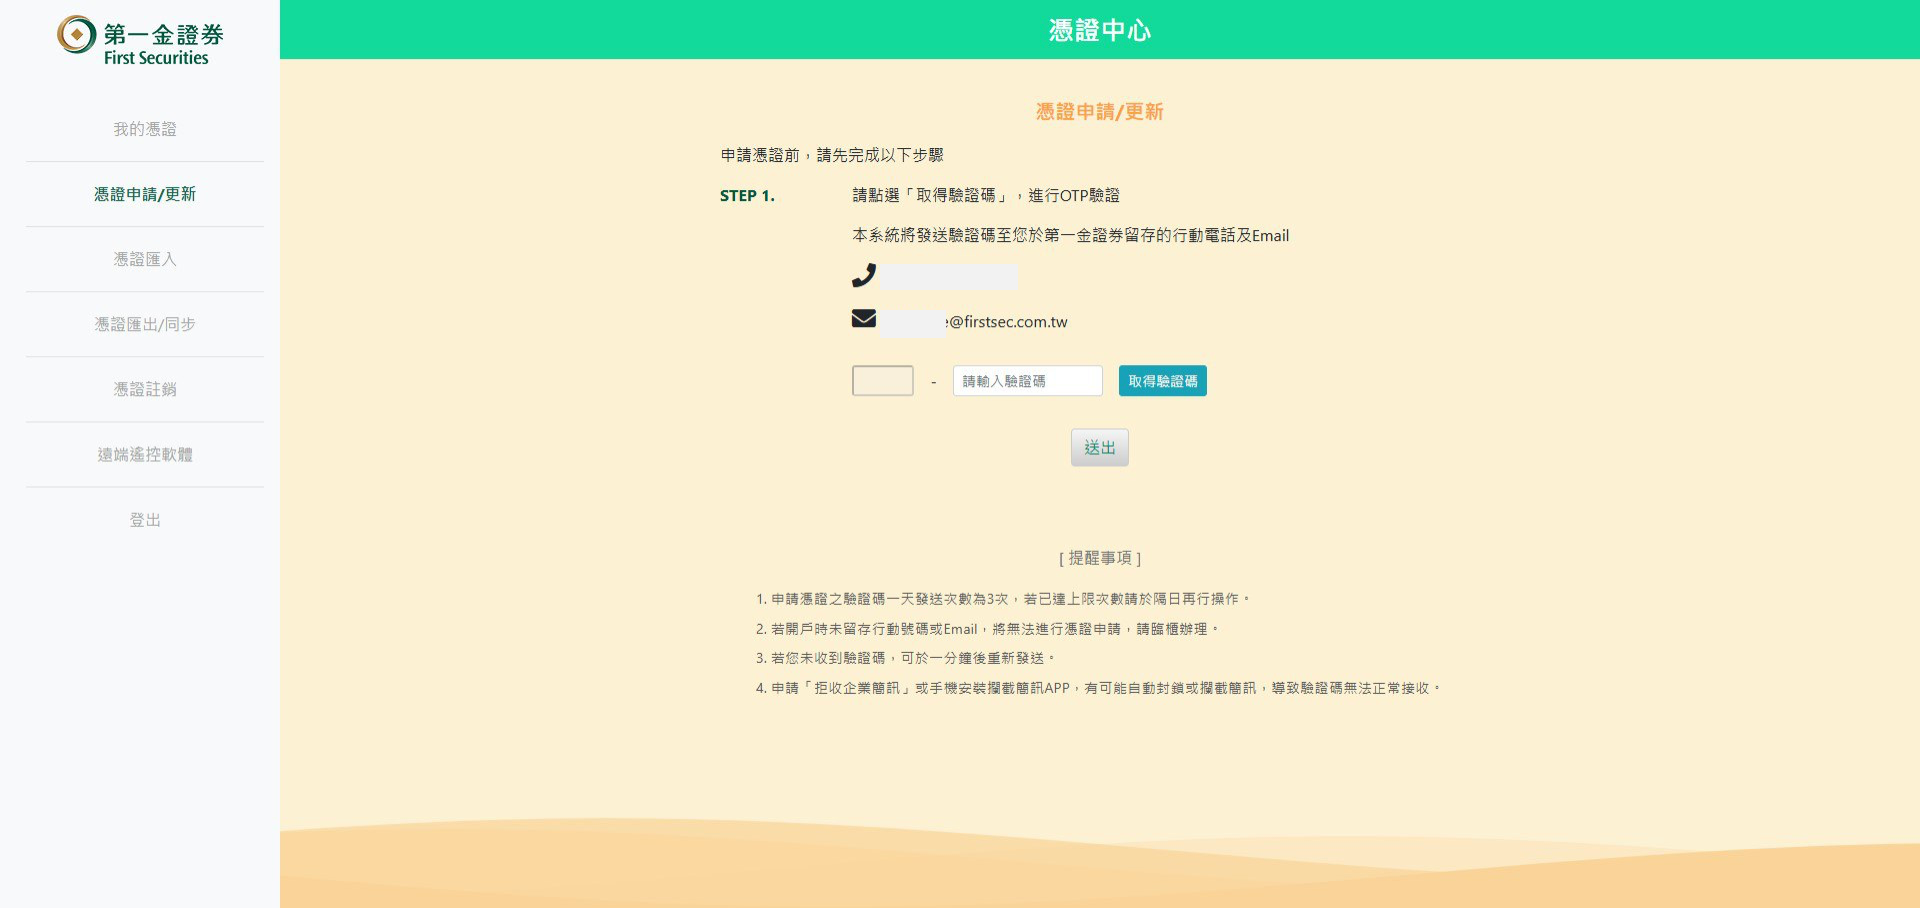Click the @firstsec.com.tw email address
Viewport: 1920px width, 908px height.
coord(1008,322)
